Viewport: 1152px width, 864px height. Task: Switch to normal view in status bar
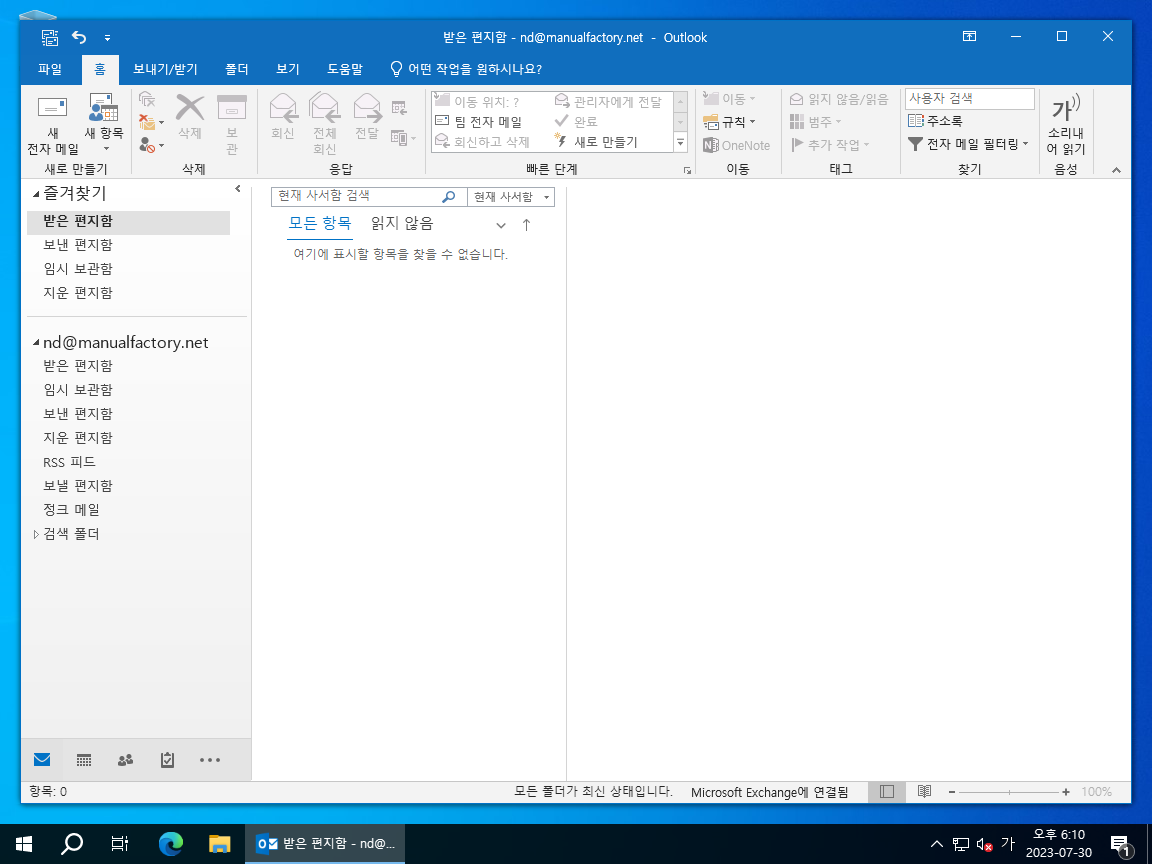pyautogui.click(x=887, y=791)
